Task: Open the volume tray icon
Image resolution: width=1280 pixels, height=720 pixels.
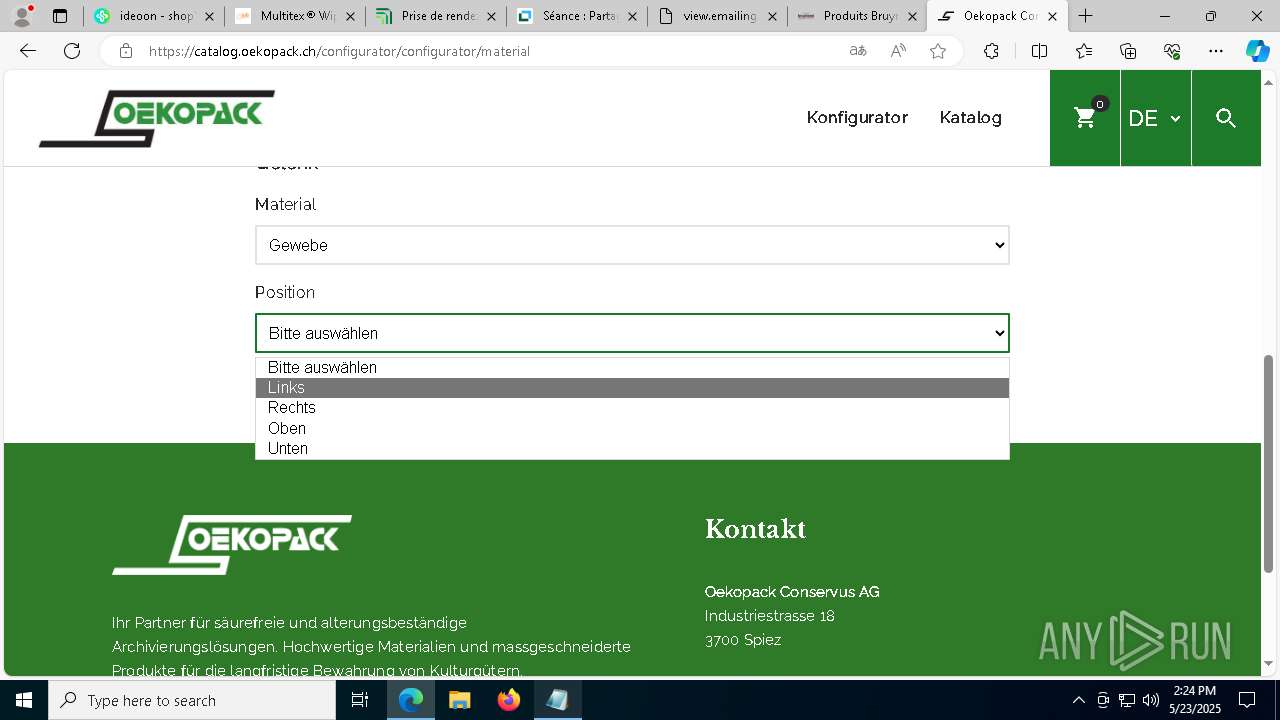Action: point(1151,700)
